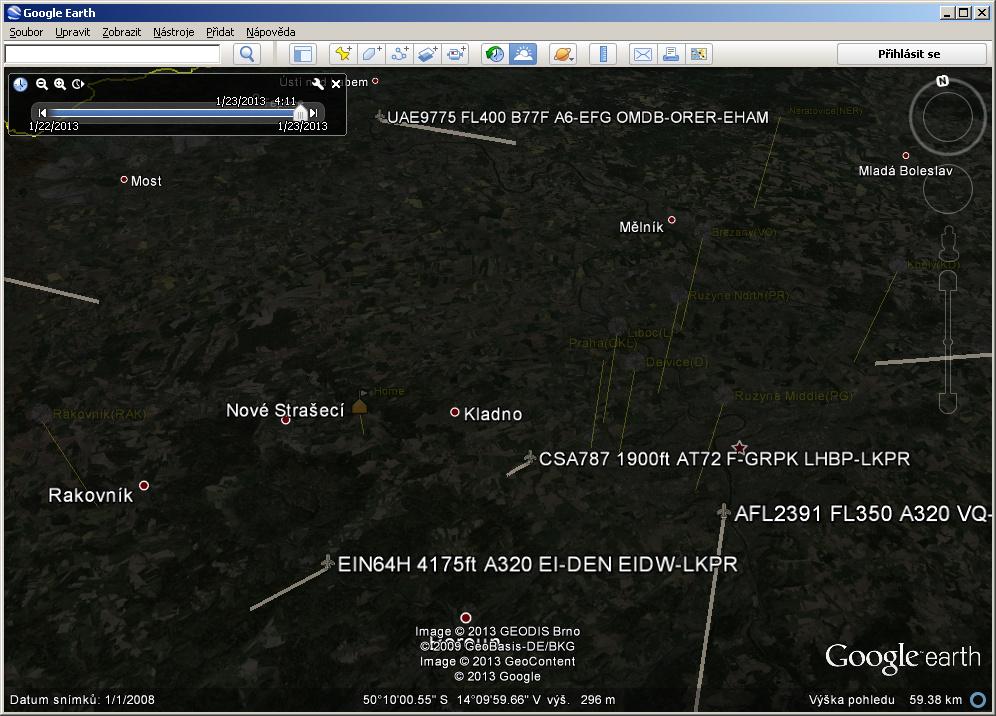Click the move joystick ring
The height and width of the screenshot is (716, 996).
coord(948,189)
